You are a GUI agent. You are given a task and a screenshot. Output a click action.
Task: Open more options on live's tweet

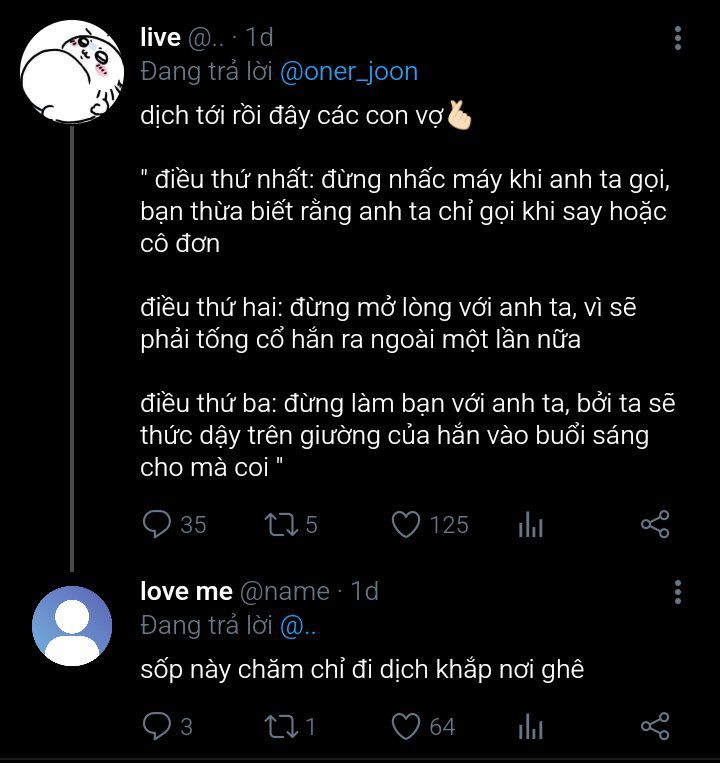[x=678, y=39]
